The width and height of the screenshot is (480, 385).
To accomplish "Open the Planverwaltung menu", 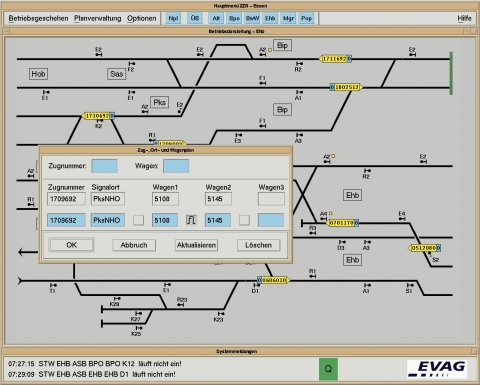I will (98, 18).
